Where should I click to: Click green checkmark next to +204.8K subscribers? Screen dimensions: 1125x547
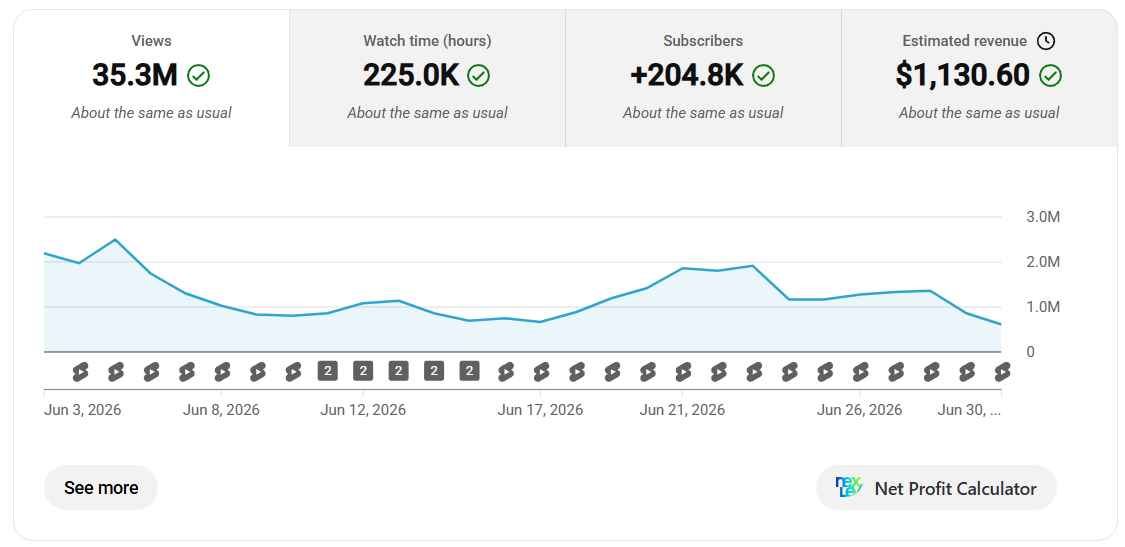click(x=764, y=75)
